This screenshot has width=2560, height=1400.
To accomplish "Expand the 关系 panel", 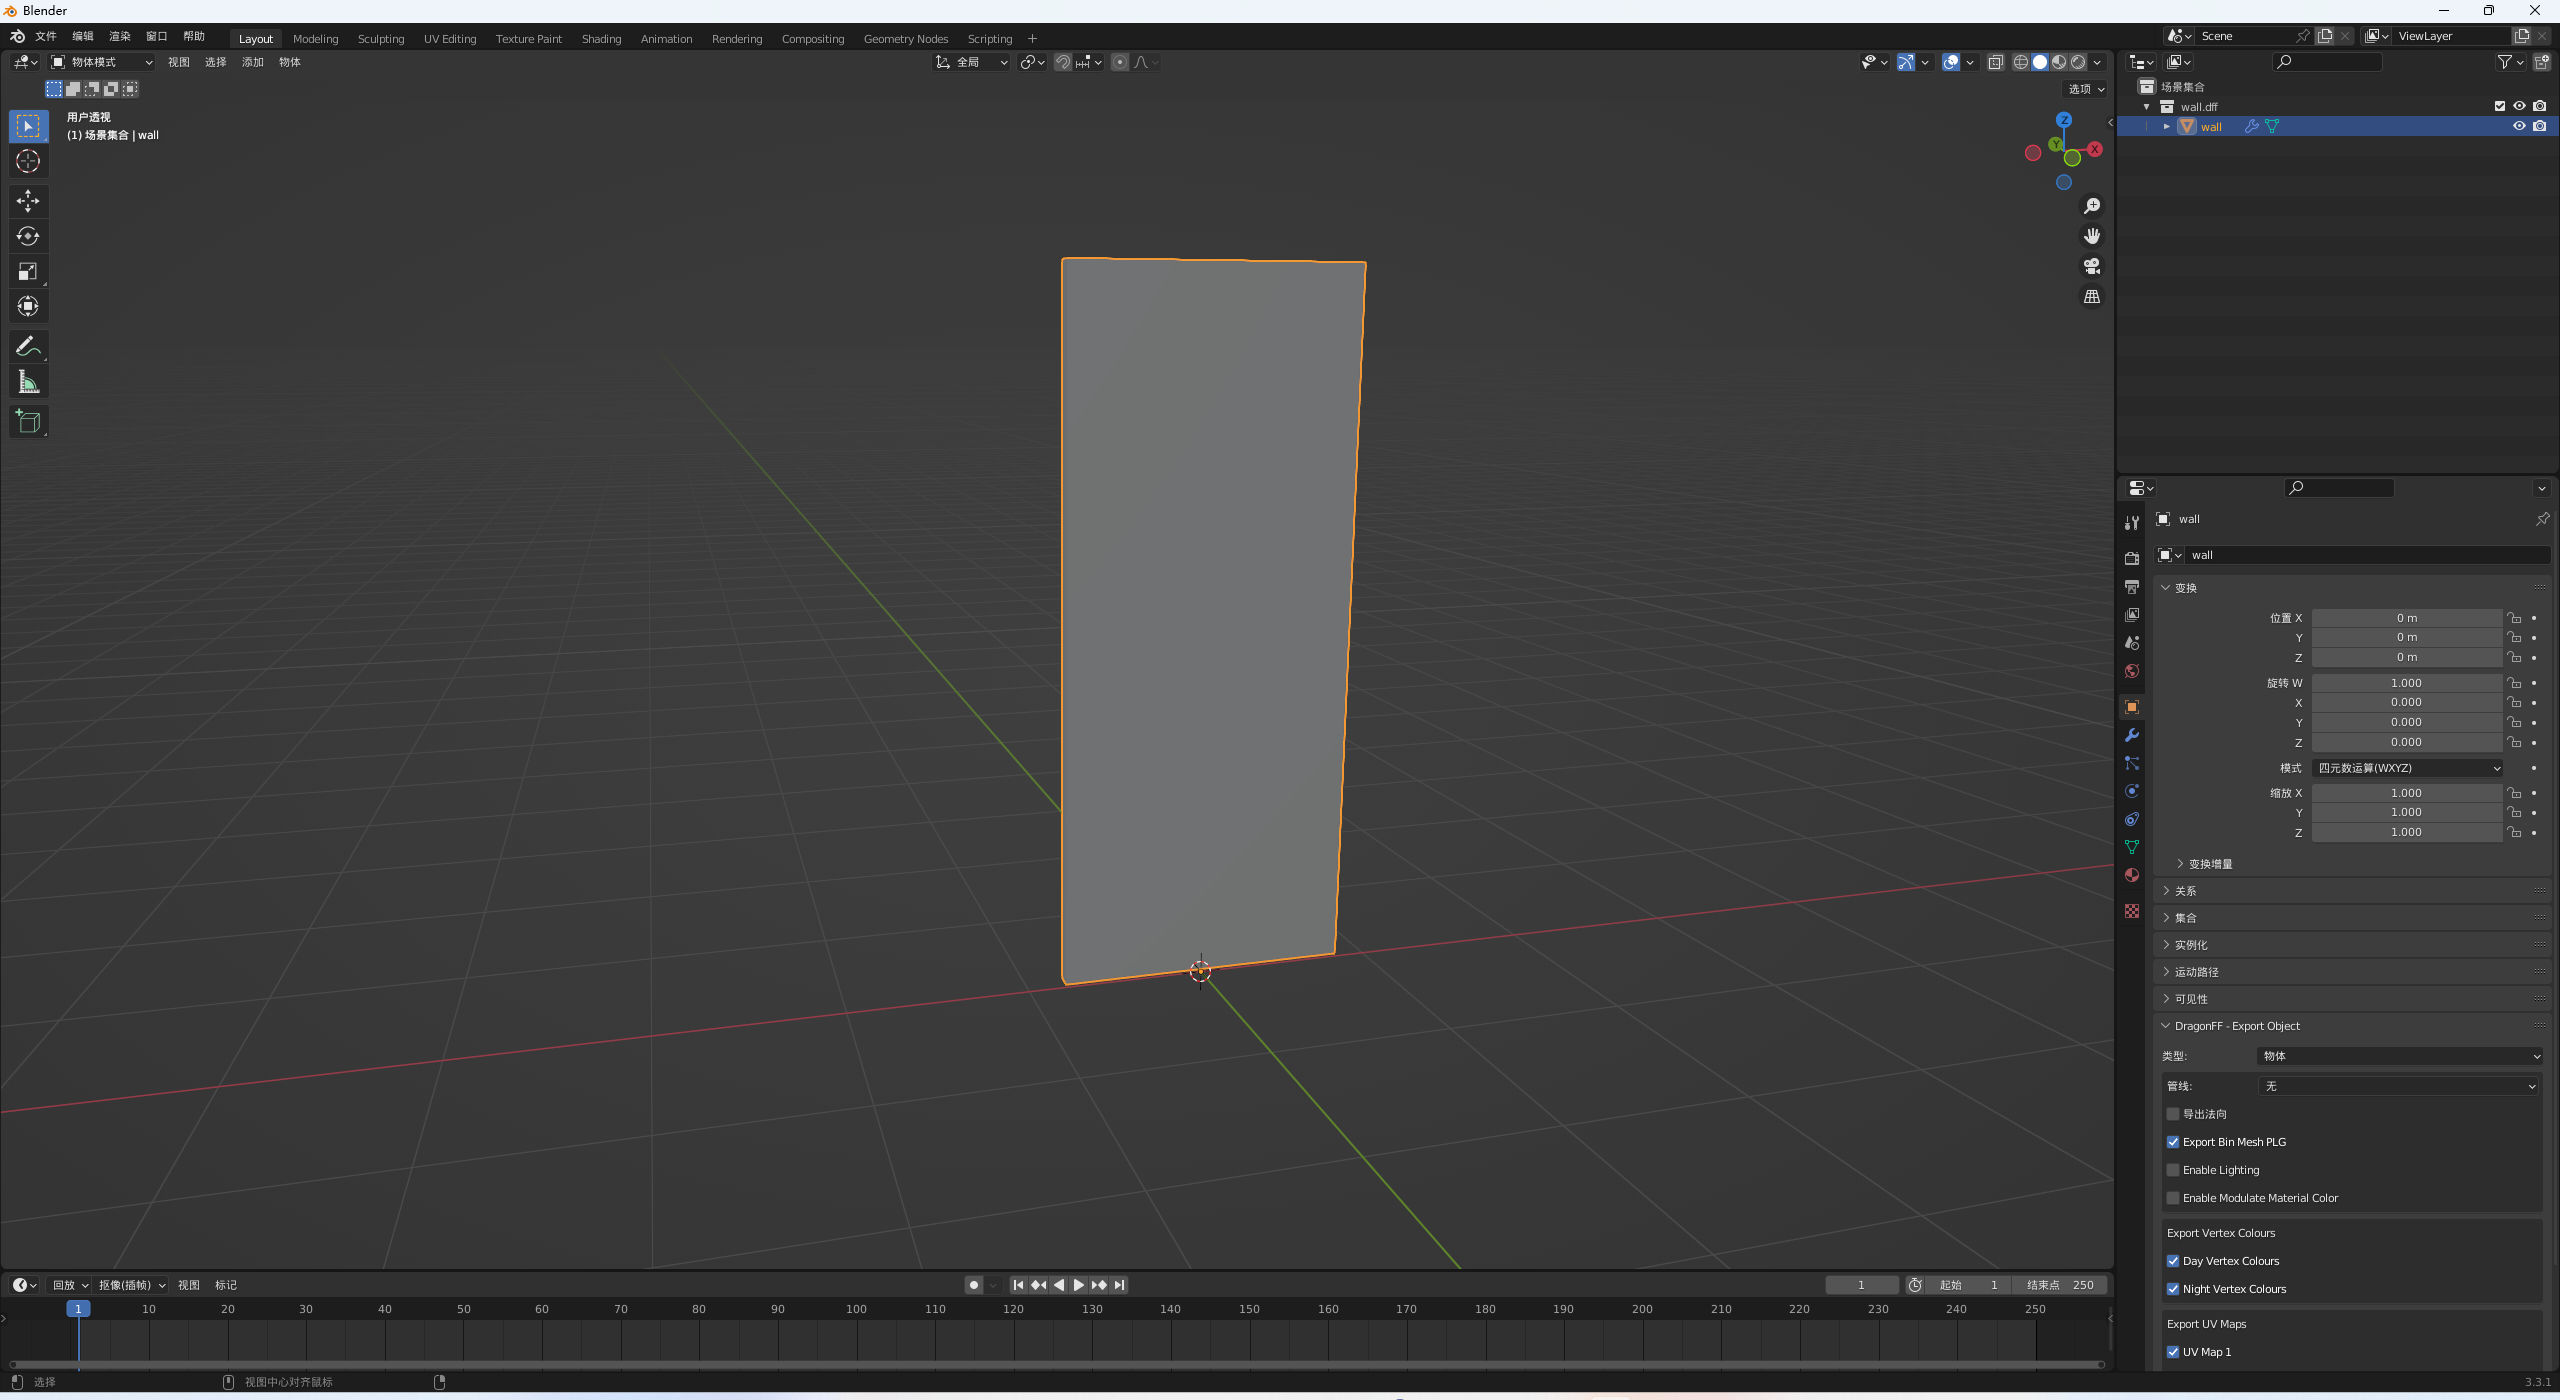I will coord(2186,891).
